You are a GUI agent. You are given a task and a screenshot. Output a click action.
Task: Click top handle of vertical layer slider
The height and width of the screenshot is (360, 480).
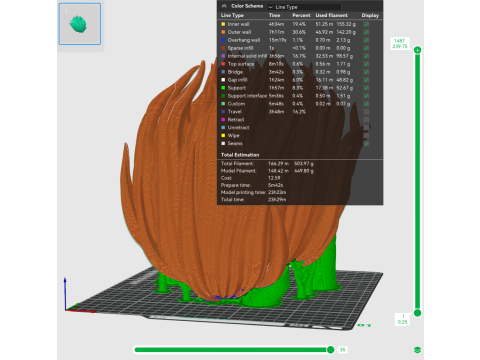417,50
